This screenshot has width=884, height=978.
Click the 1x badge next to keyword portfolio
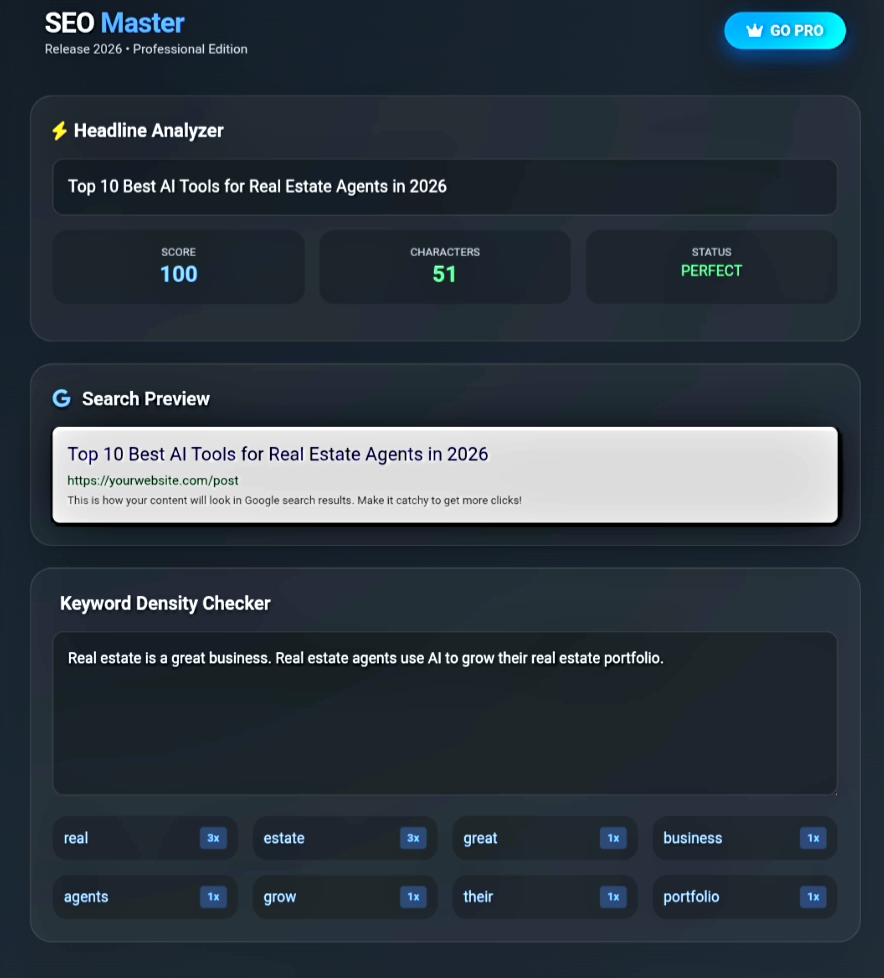813,897
